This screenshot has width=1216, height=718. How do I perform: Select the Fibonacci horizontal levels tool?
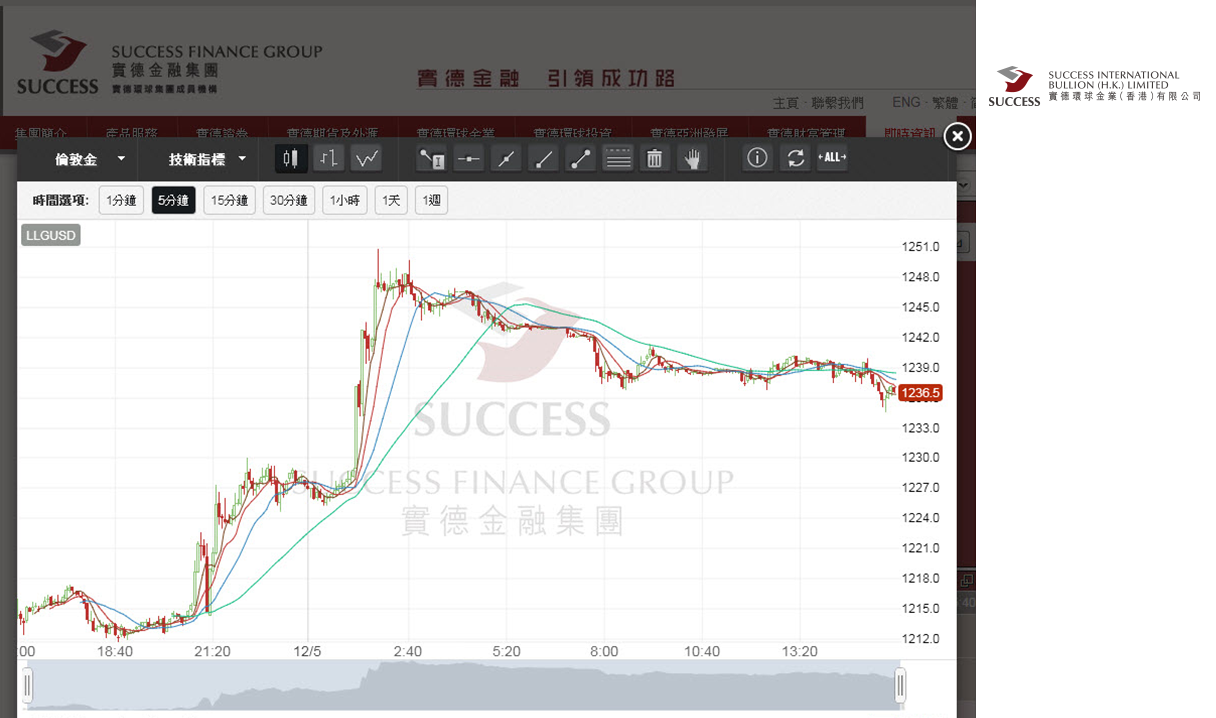tap(618, 158)
